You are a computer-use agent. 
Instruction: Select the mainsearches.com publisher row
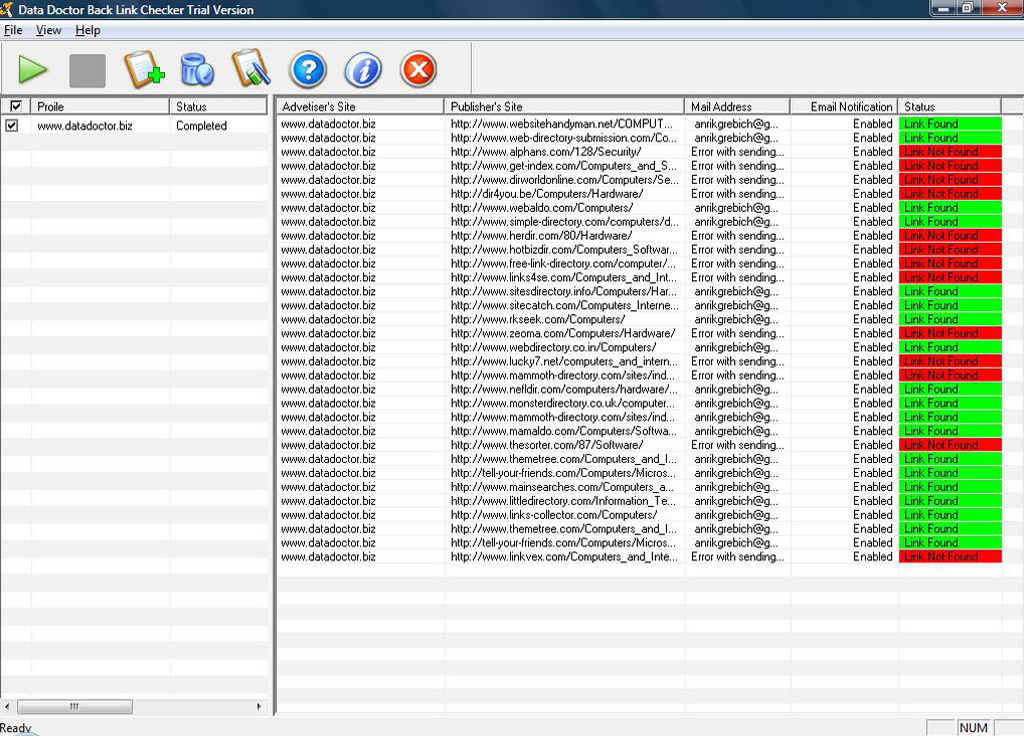point(640,487)
